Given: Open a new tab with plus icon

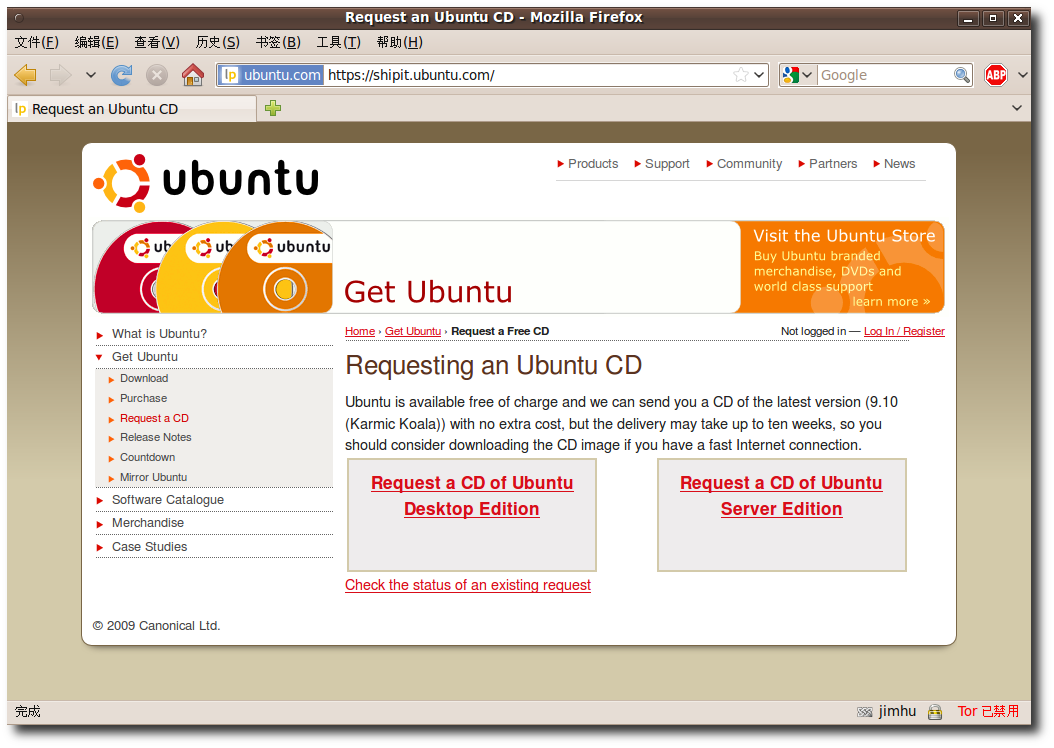Looking at the screenshot, I should coord(273,108).
